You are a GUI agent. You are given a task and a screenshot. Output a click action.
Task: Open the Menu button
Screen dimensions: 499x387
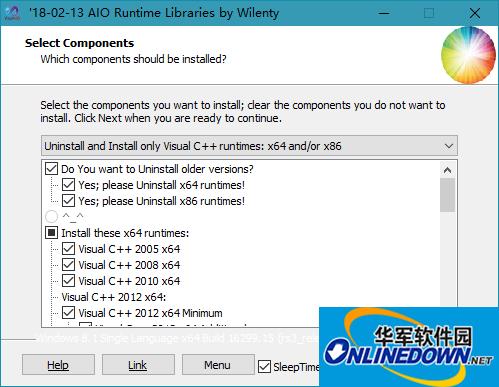[218, 365]
